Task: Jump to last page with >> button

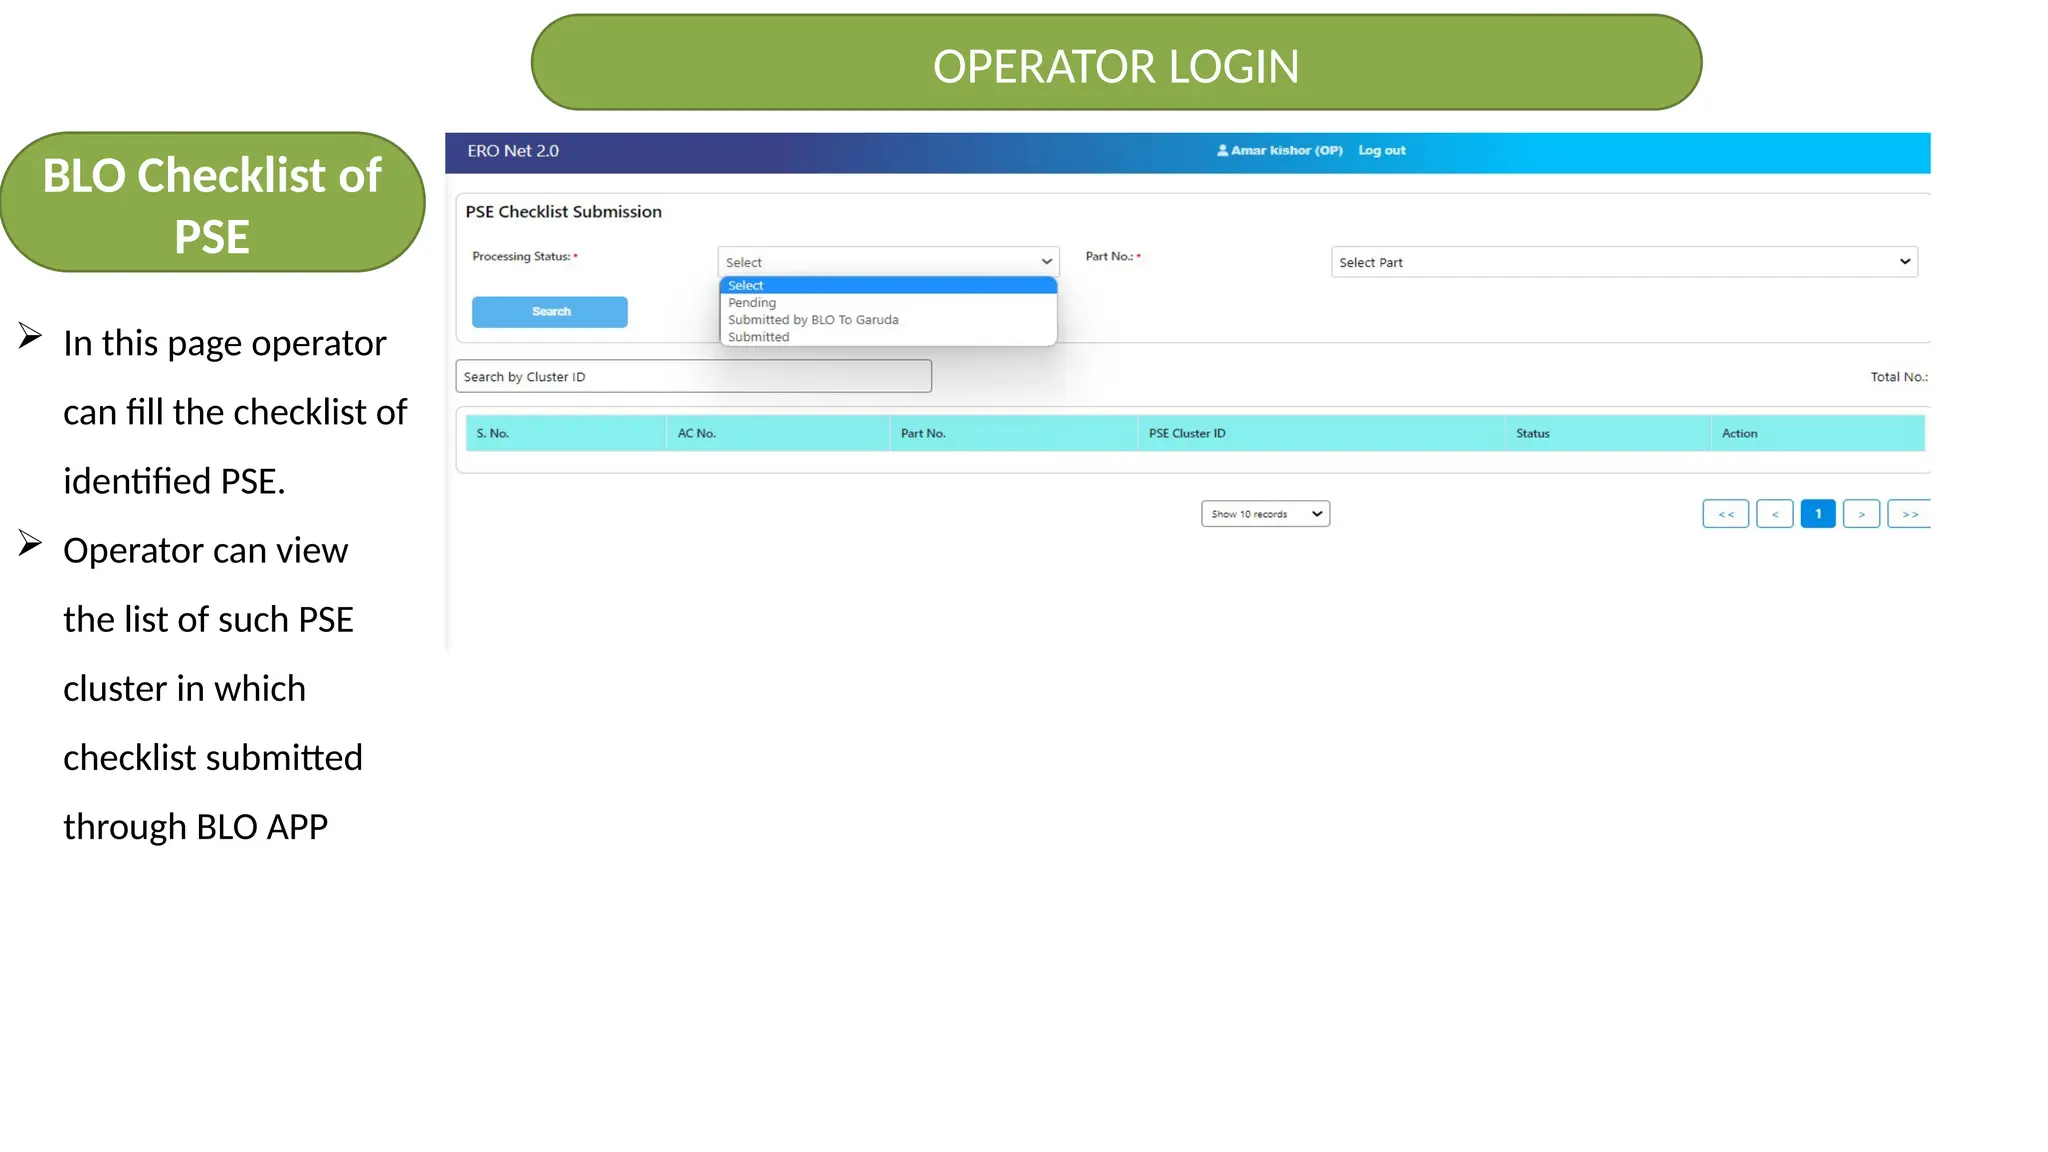Action: click(1908, 514)
